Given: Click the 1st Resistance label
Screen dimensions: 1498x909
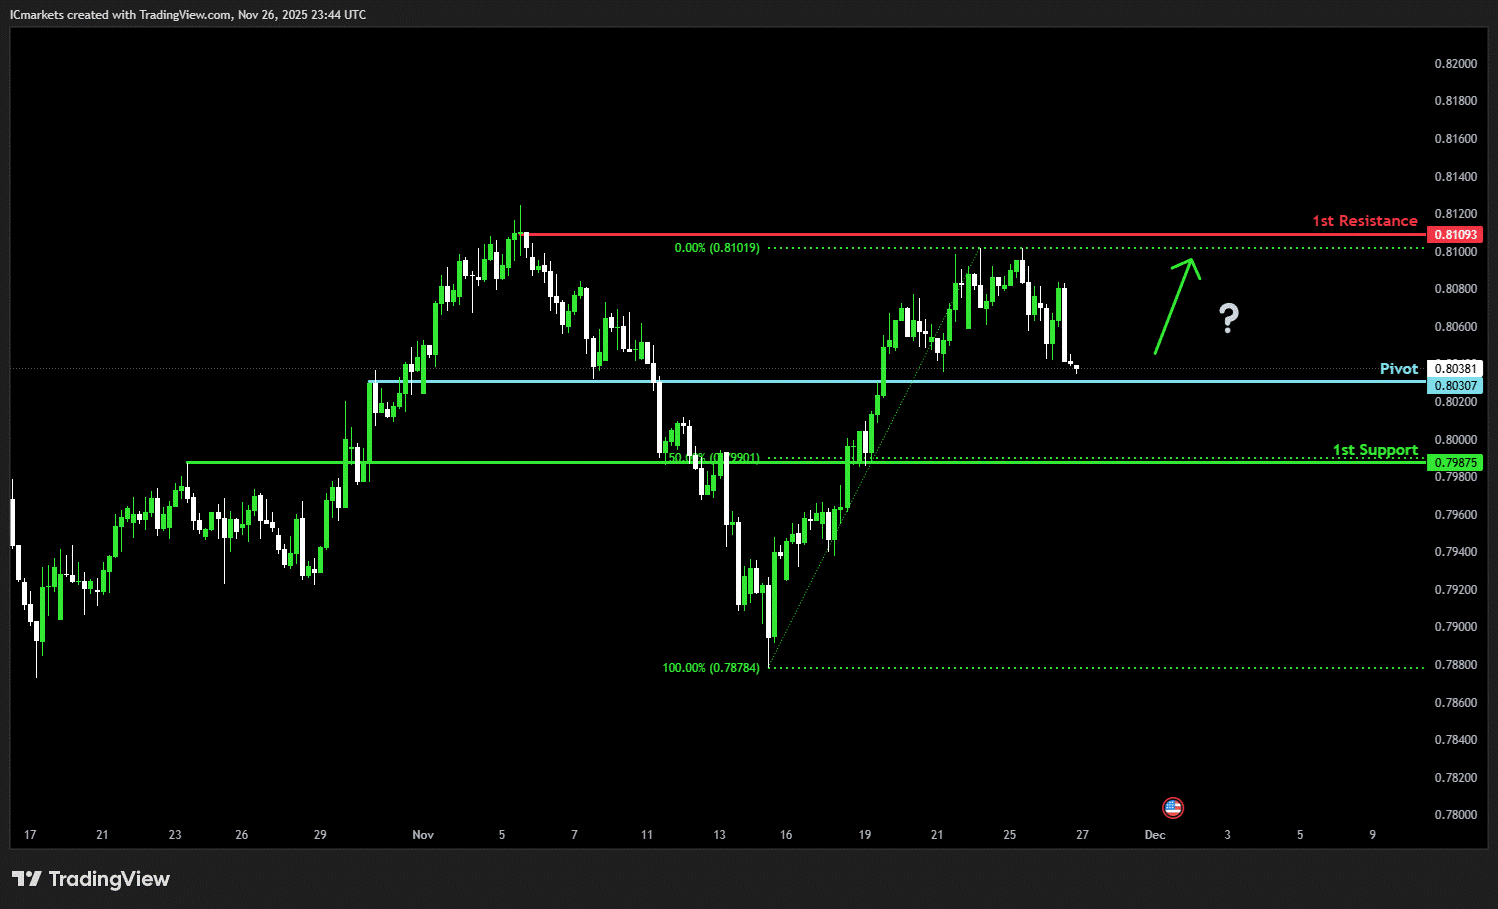Looking at the screenshot, I should click(x=1364, y=221).
